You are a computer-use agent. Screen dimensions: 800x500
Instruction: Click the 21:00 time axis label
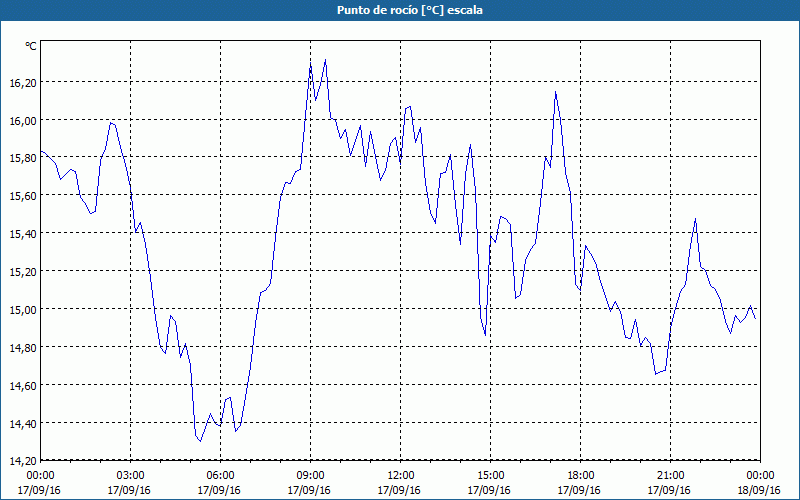670,476
